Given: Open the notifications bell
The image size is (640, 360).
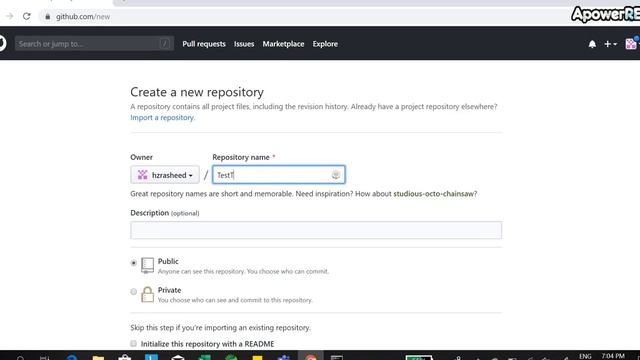Looking at the screenshot, I should pos(592,44).
